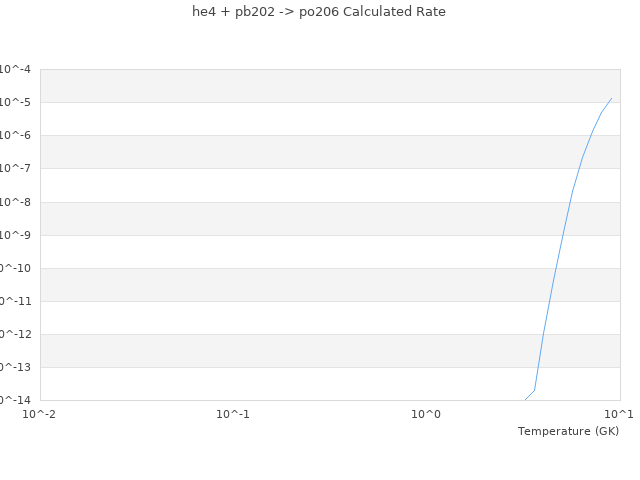Viewport: 640px width, 480px height.
Task: Click the 10^-7 y-axis tick label
Action: (x=14, y=168)
